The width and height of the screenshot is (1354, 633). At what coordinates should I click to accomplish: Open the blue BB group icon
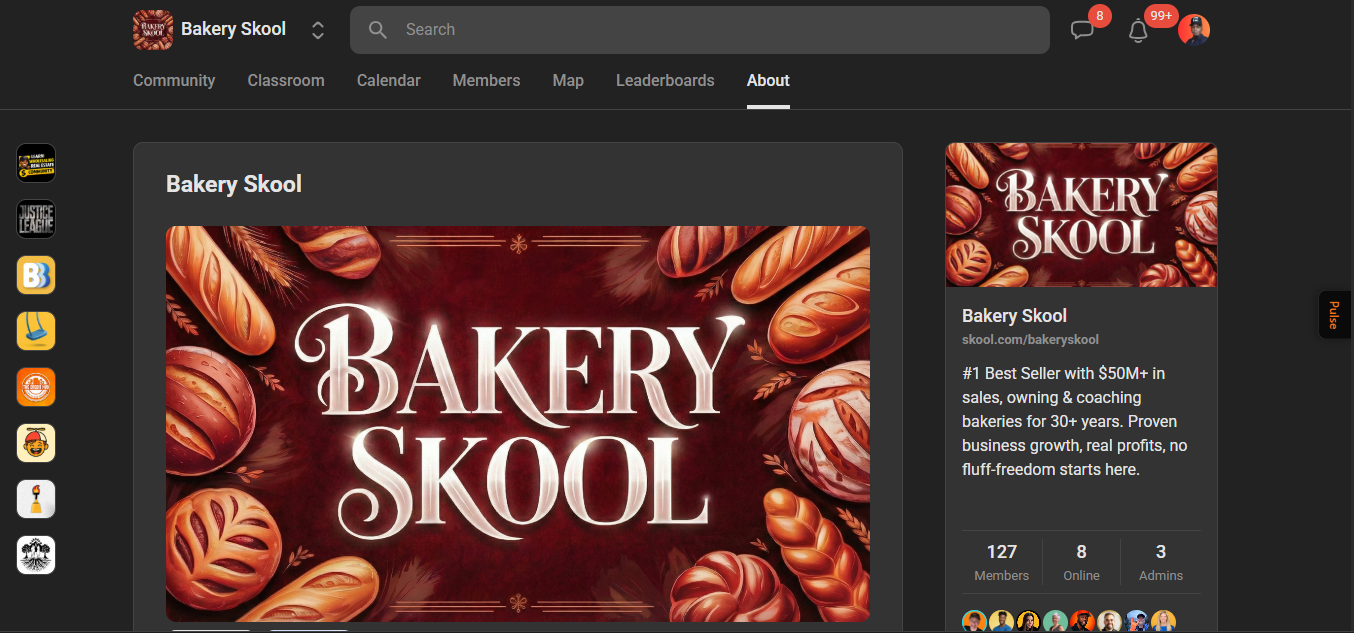36,275
